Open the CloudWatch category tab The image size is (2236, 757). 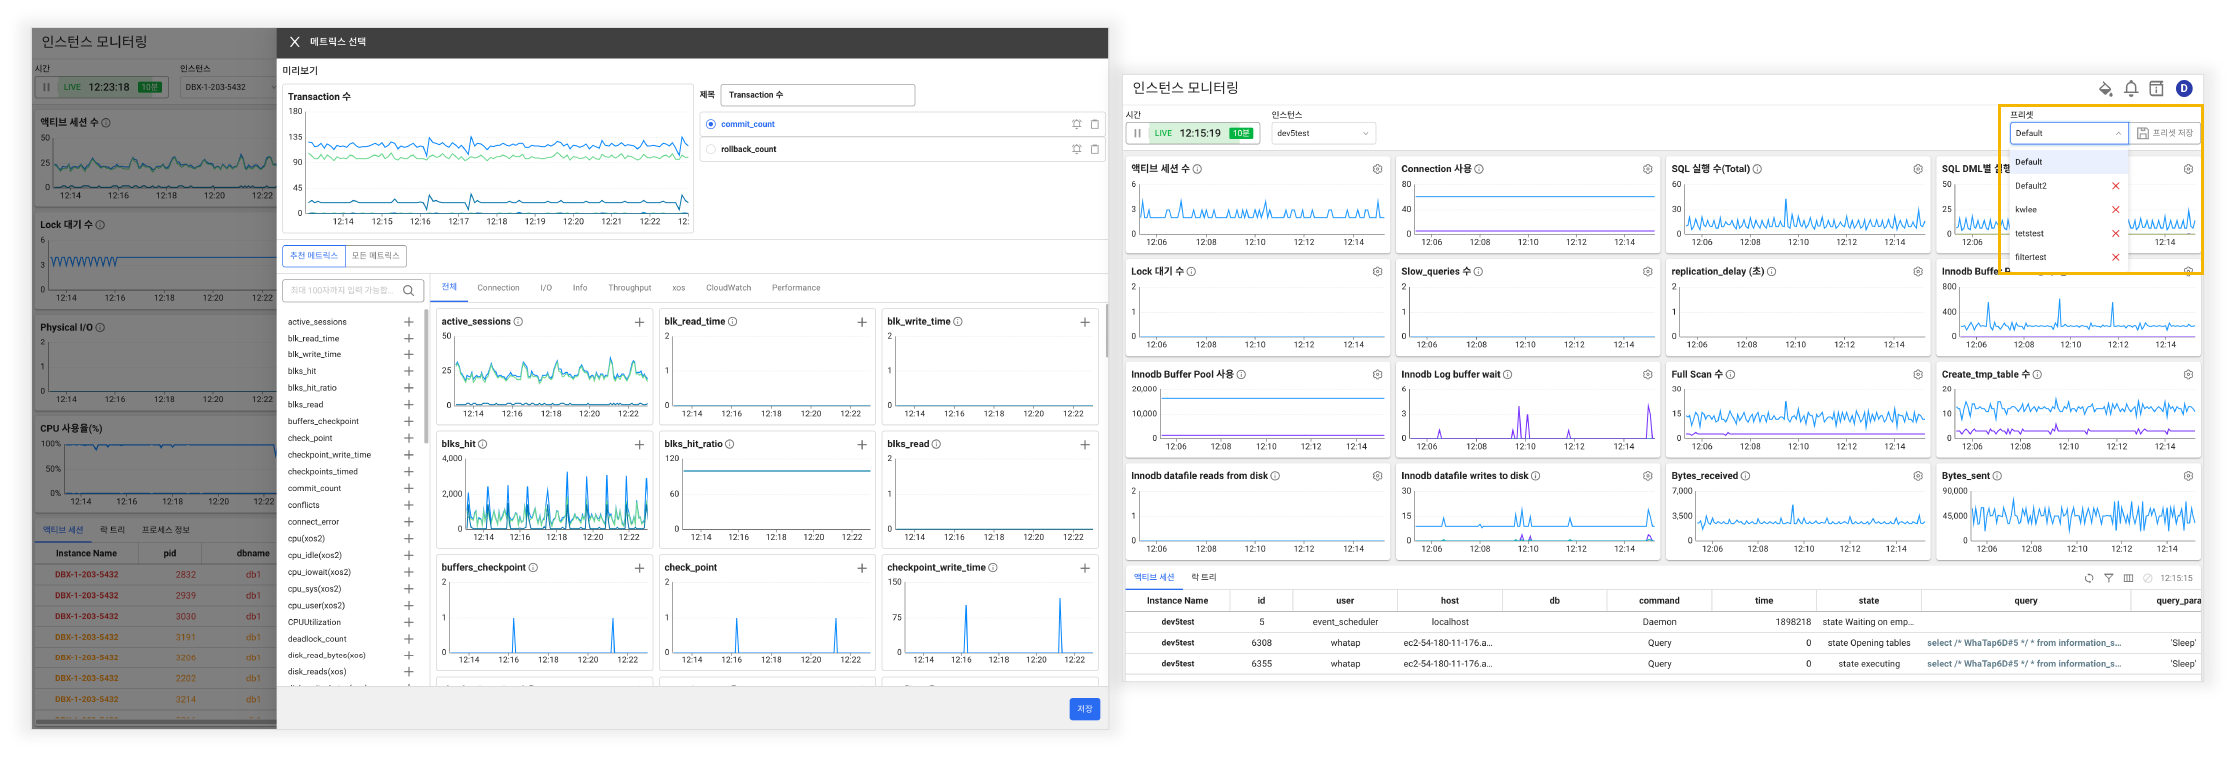click(728, 288)
